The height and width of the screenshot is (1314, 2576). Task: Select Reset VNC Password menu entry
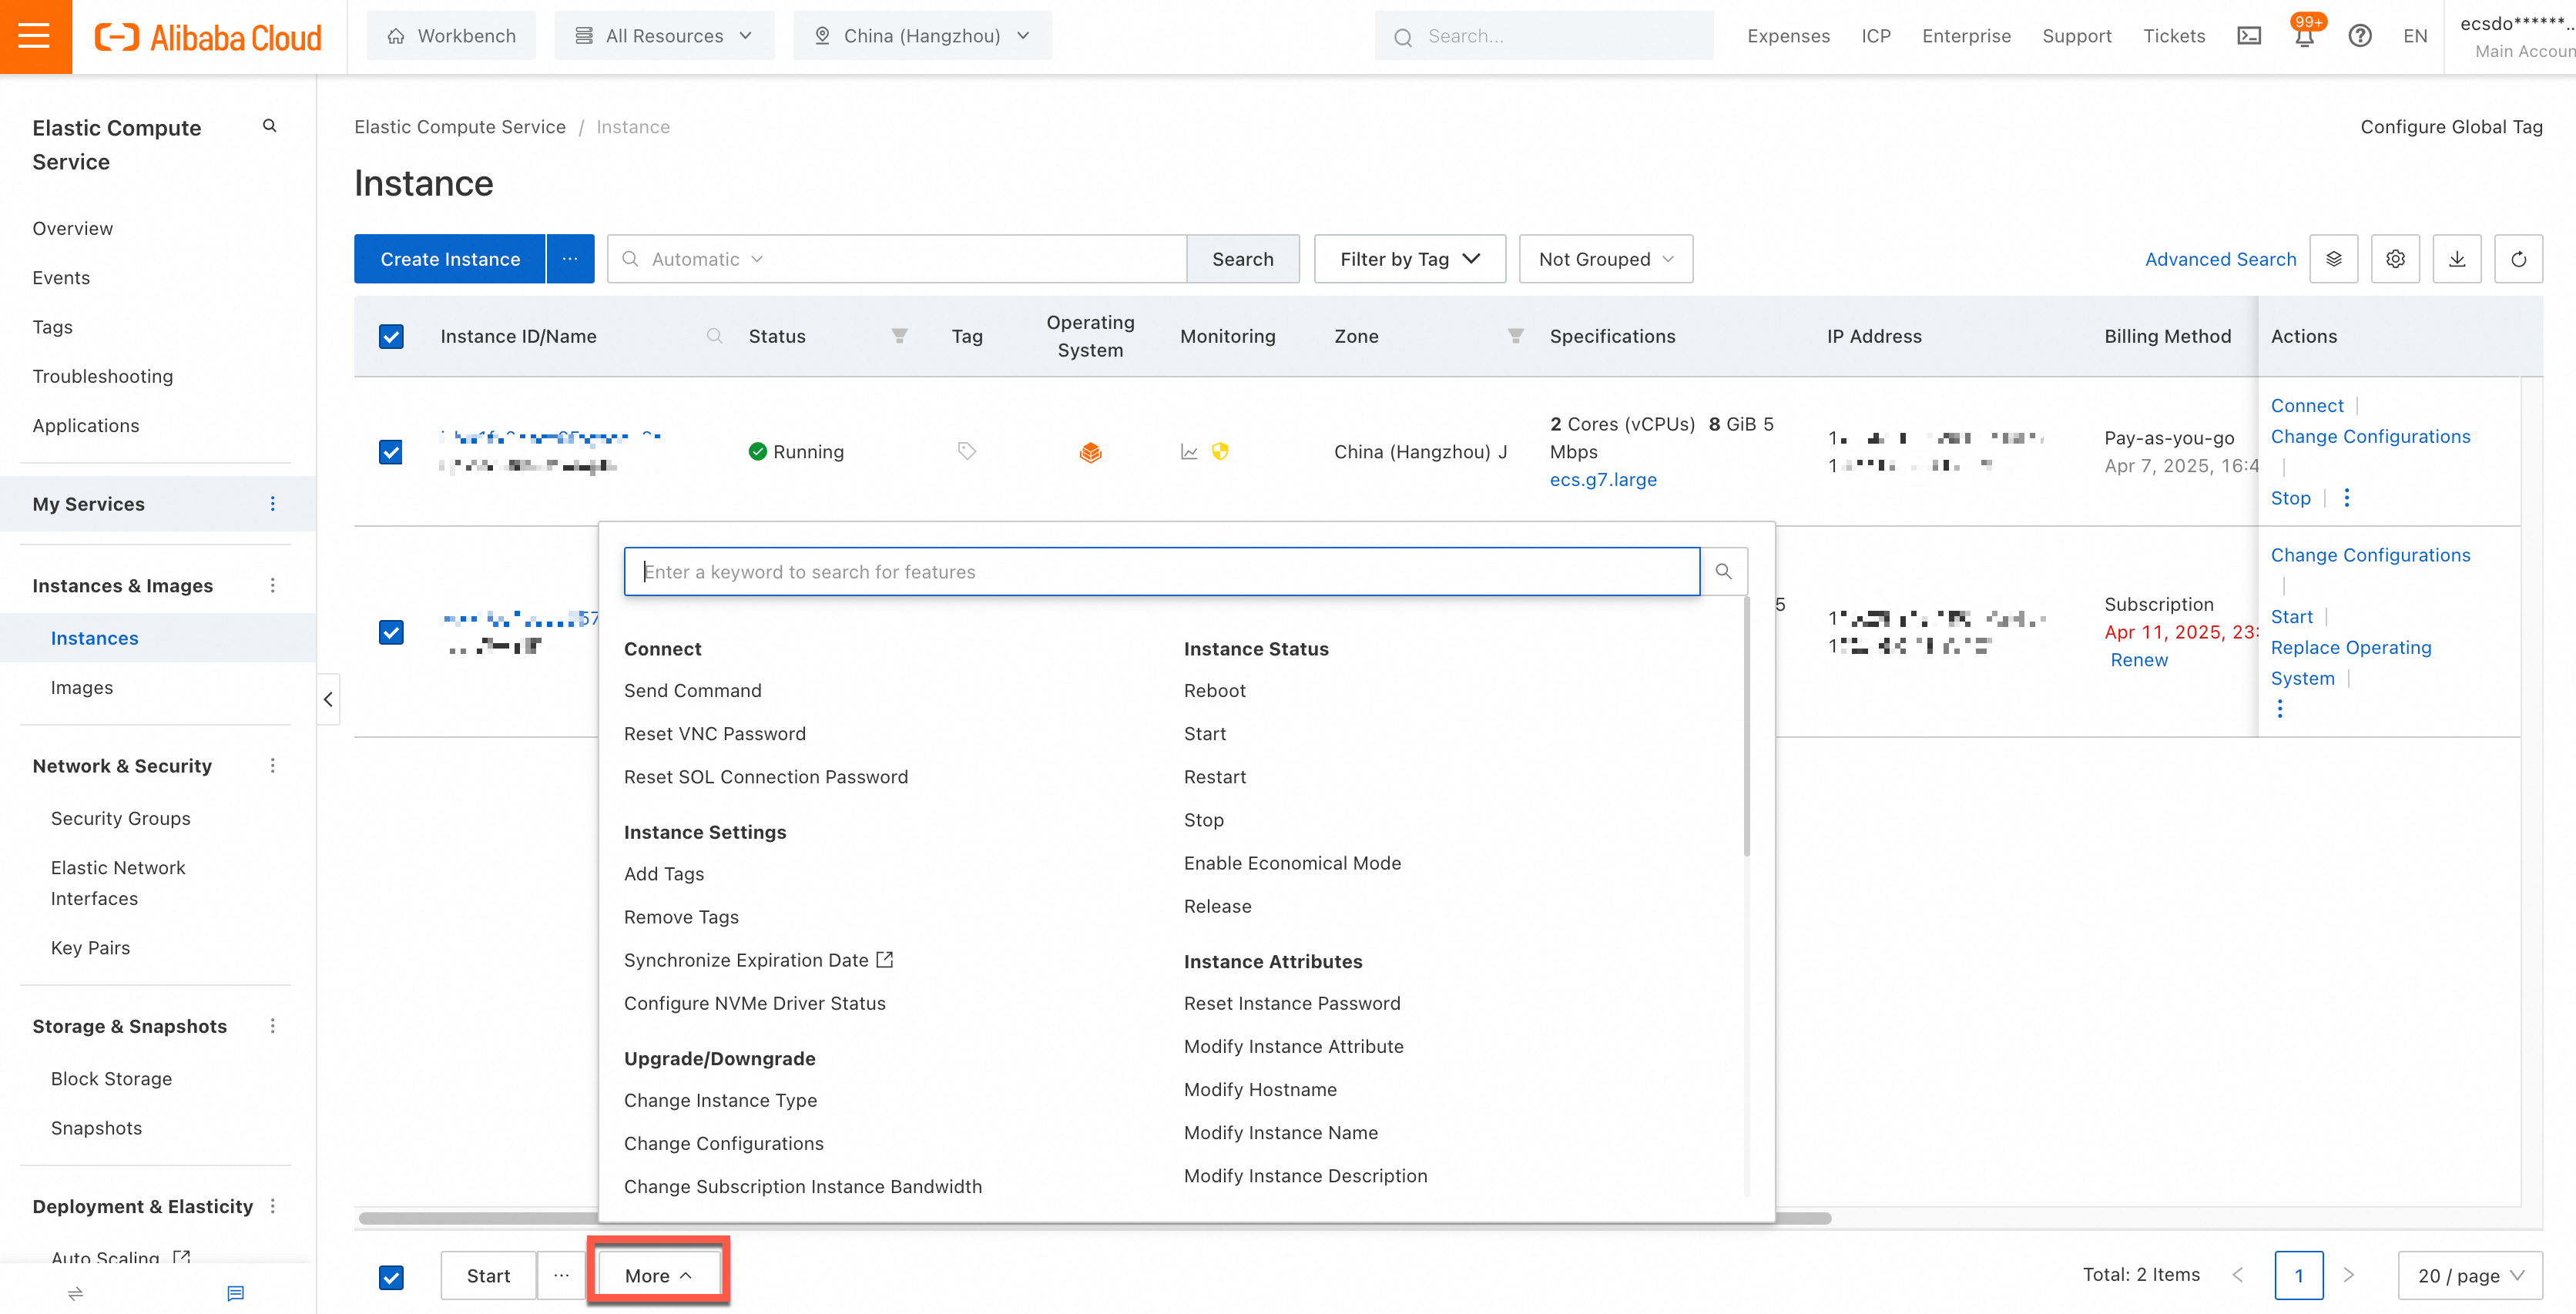pos(714,734)
